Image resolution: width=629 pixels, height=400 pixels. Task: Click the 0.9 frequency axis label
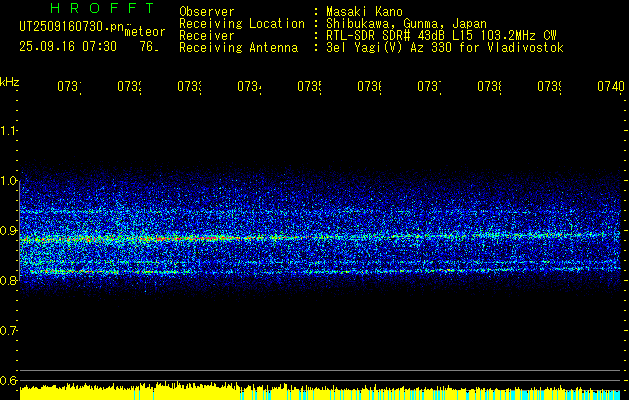(x=8, y=230)
